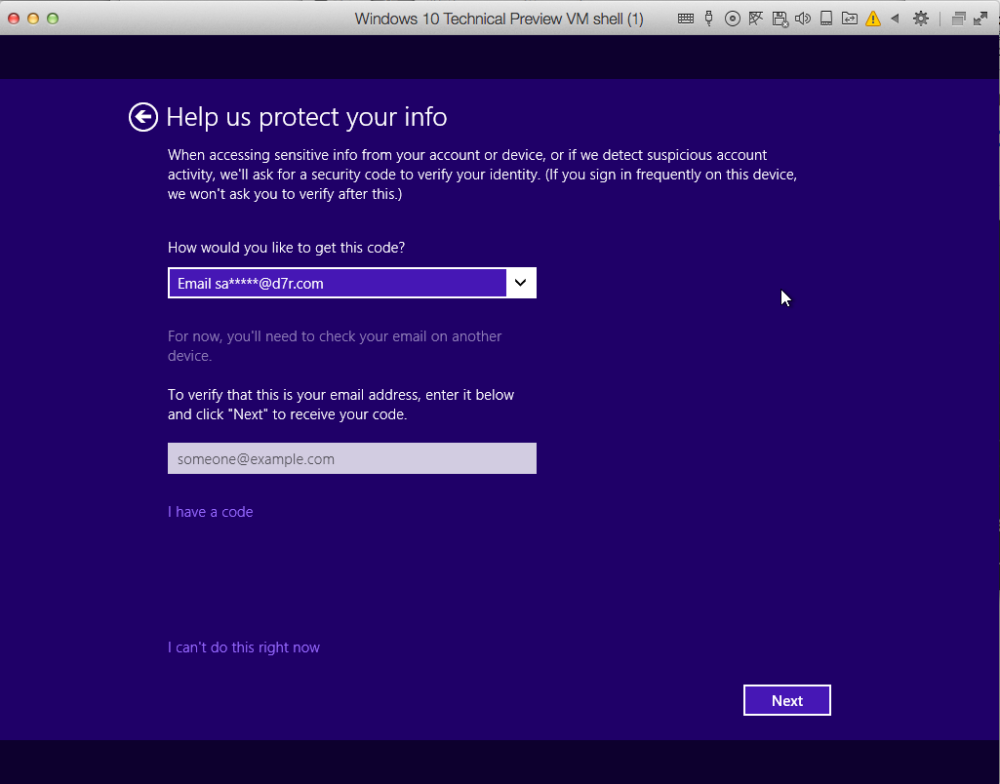The height and width of the screenshot is (784, 1000).
Task: Expand the code delivery dropdown arrow
Action: (520, 283)
